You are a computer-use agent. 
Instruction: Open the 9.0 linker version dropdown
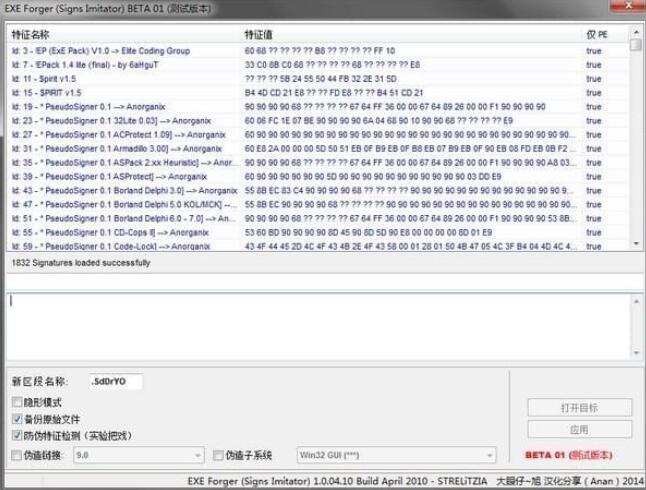click(x=139, y=455)
